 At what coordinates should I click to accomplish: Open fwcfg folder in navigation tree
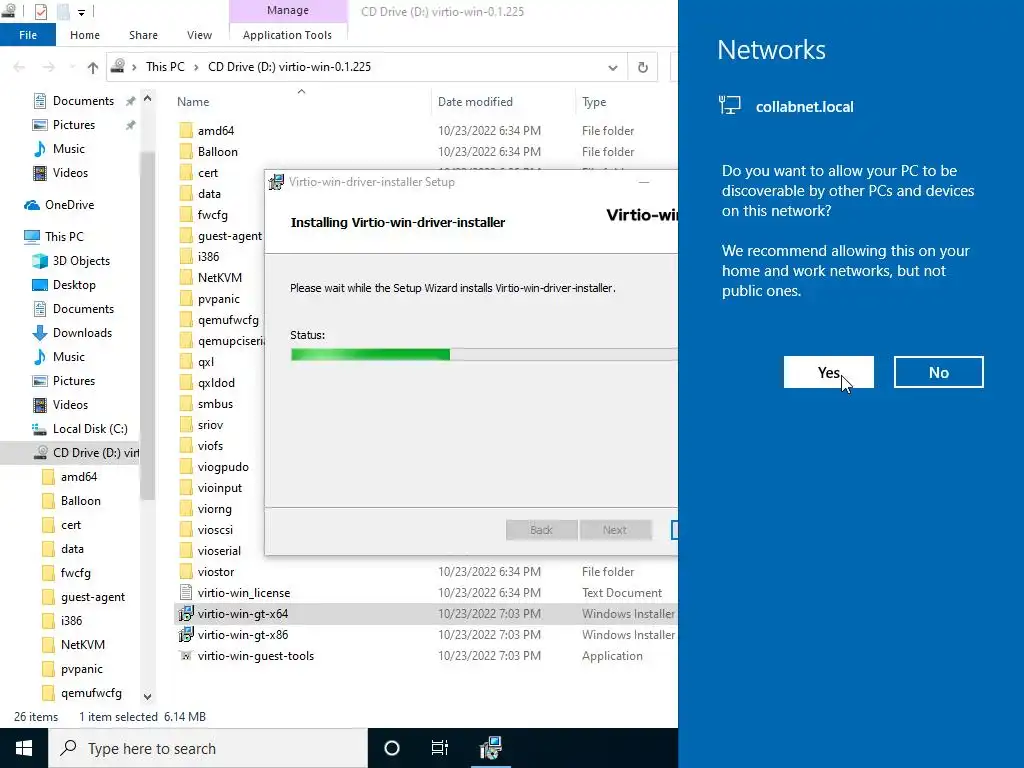[x=75, y=573]
